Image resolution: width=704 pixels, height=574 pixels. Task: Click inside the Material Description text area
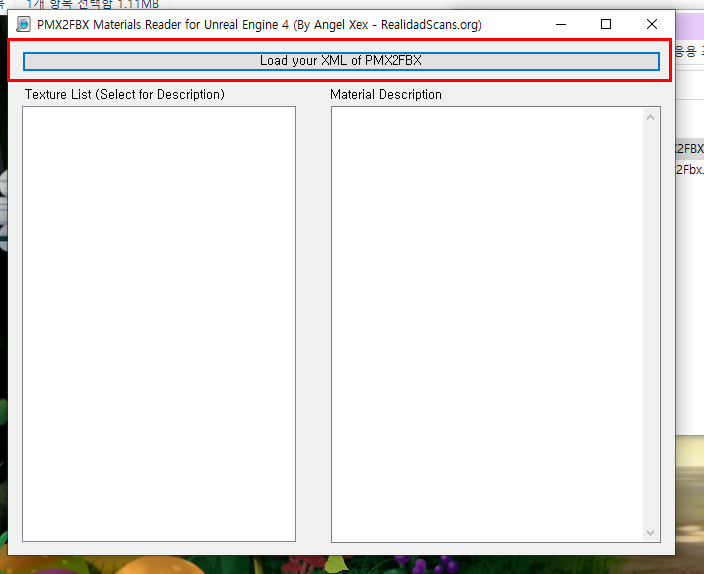[488, 324]
